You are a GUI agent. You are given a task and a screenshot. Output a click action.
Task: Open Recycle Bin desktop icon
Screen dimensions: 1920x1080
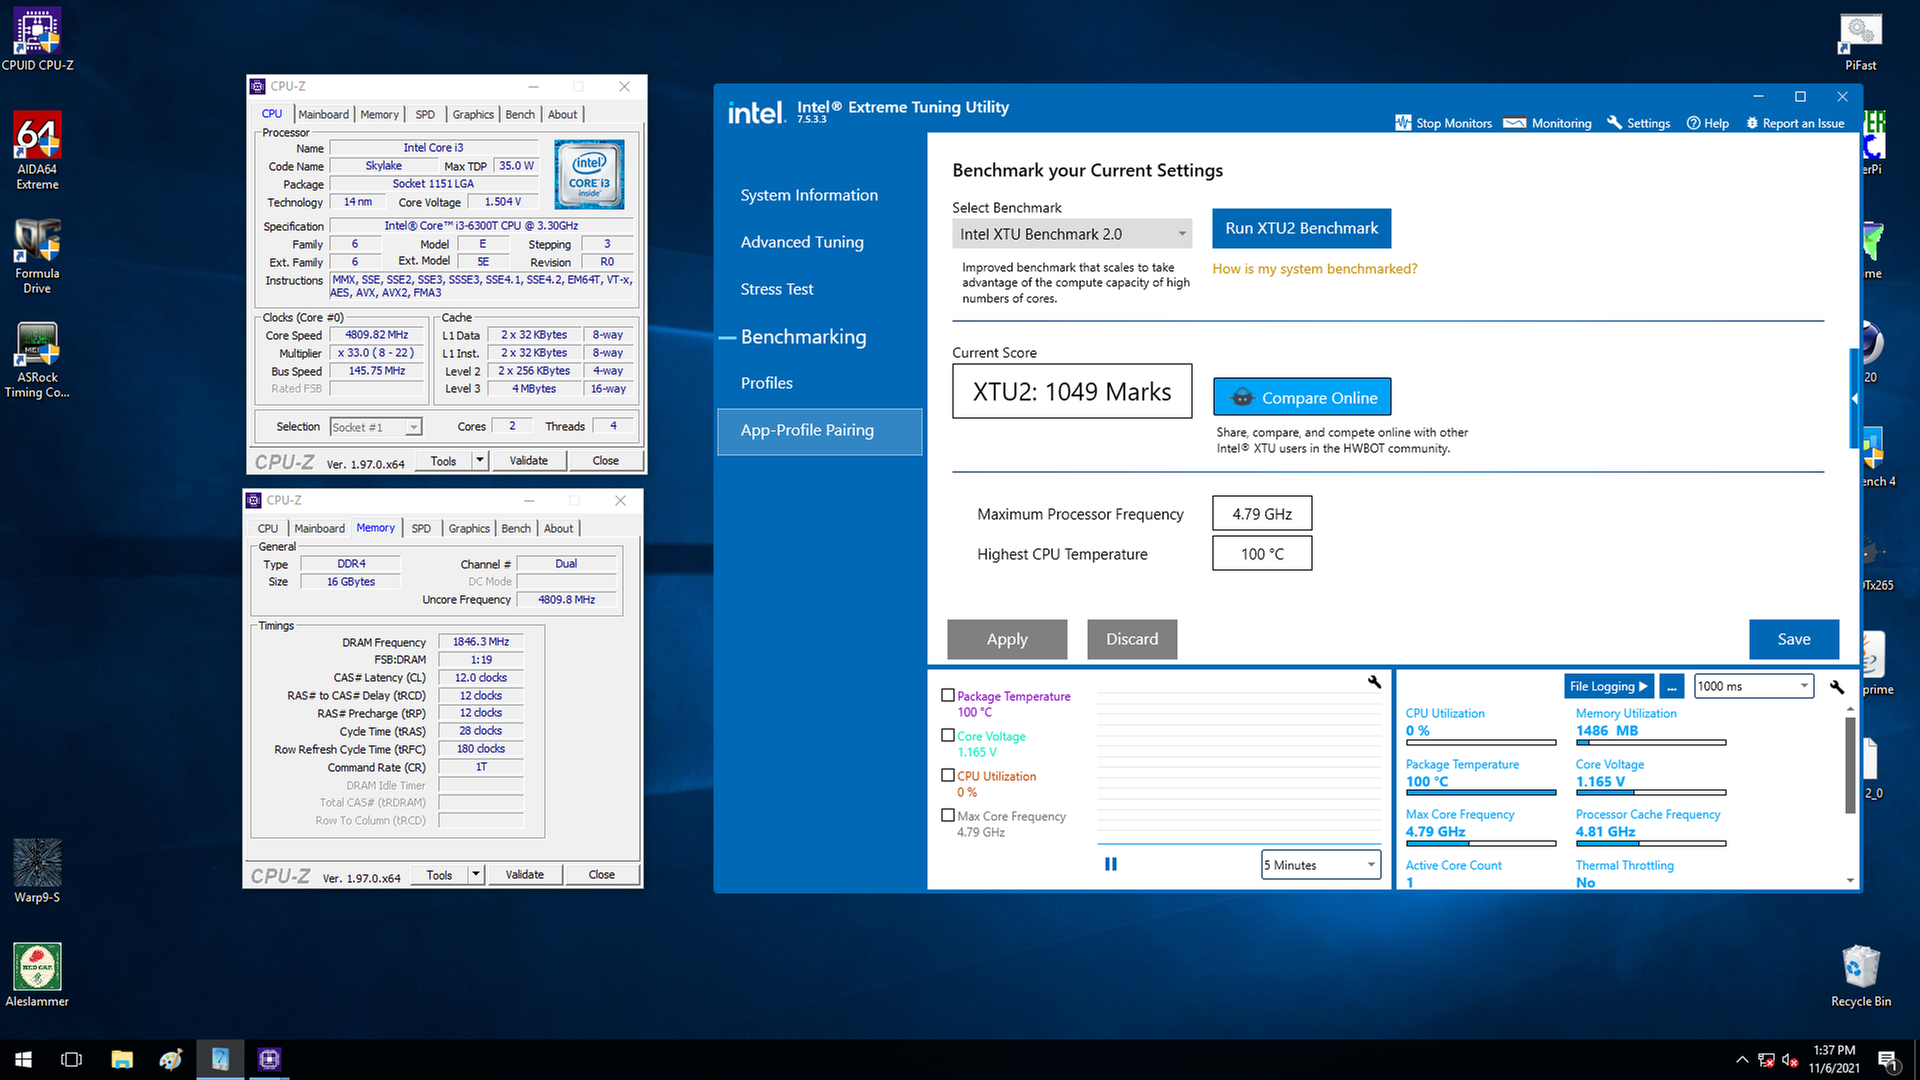(1861, 976)
